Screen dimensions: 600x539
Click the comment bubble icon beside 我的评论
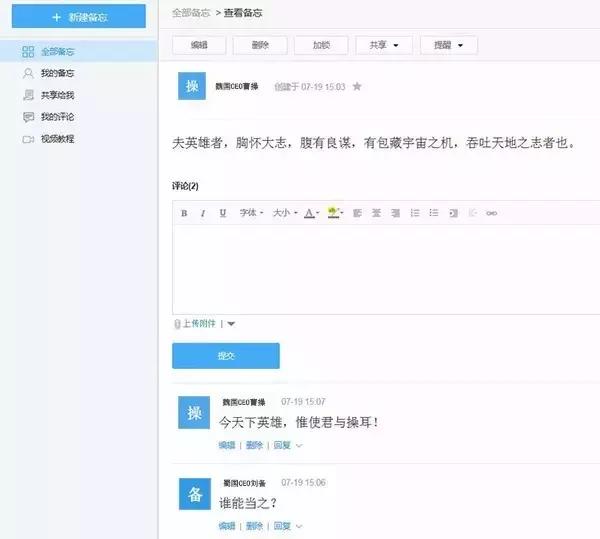click(x=28, y=117)
